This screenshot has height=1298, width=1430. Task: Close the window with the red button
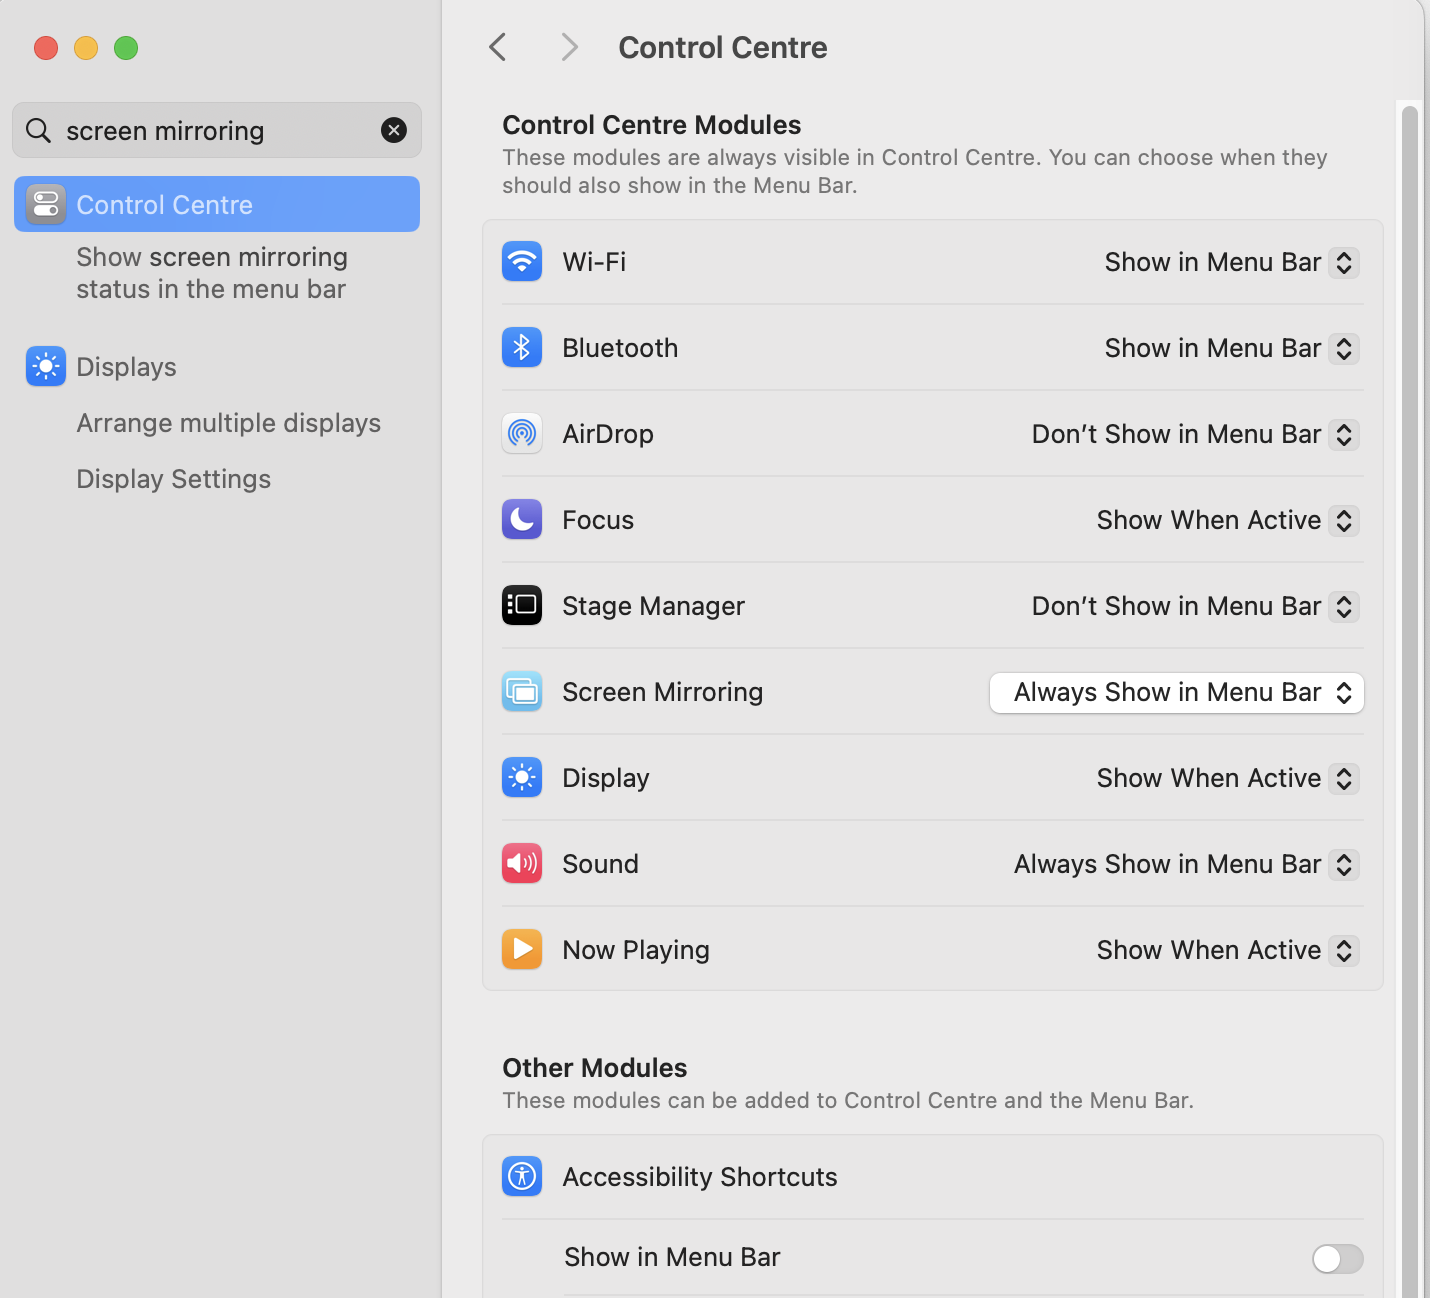[46, 48]
